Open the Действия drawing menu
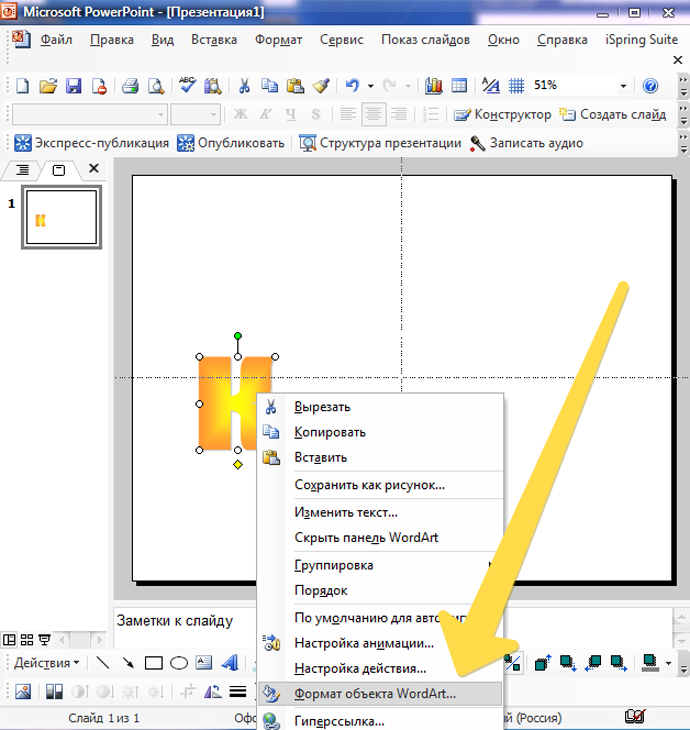The width and height of the screenshot is (690, 730). click(x=47, y=663)
